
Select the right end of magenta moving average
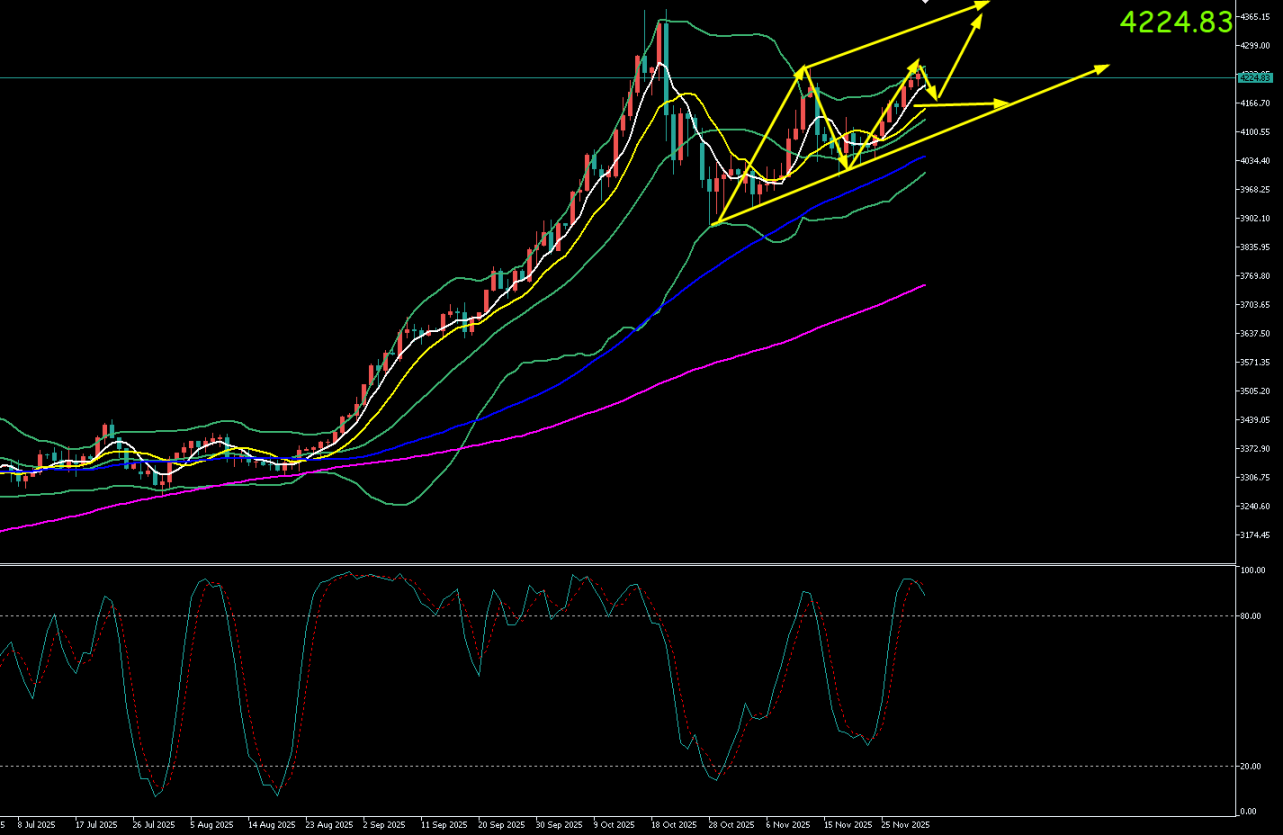(923, 285)
